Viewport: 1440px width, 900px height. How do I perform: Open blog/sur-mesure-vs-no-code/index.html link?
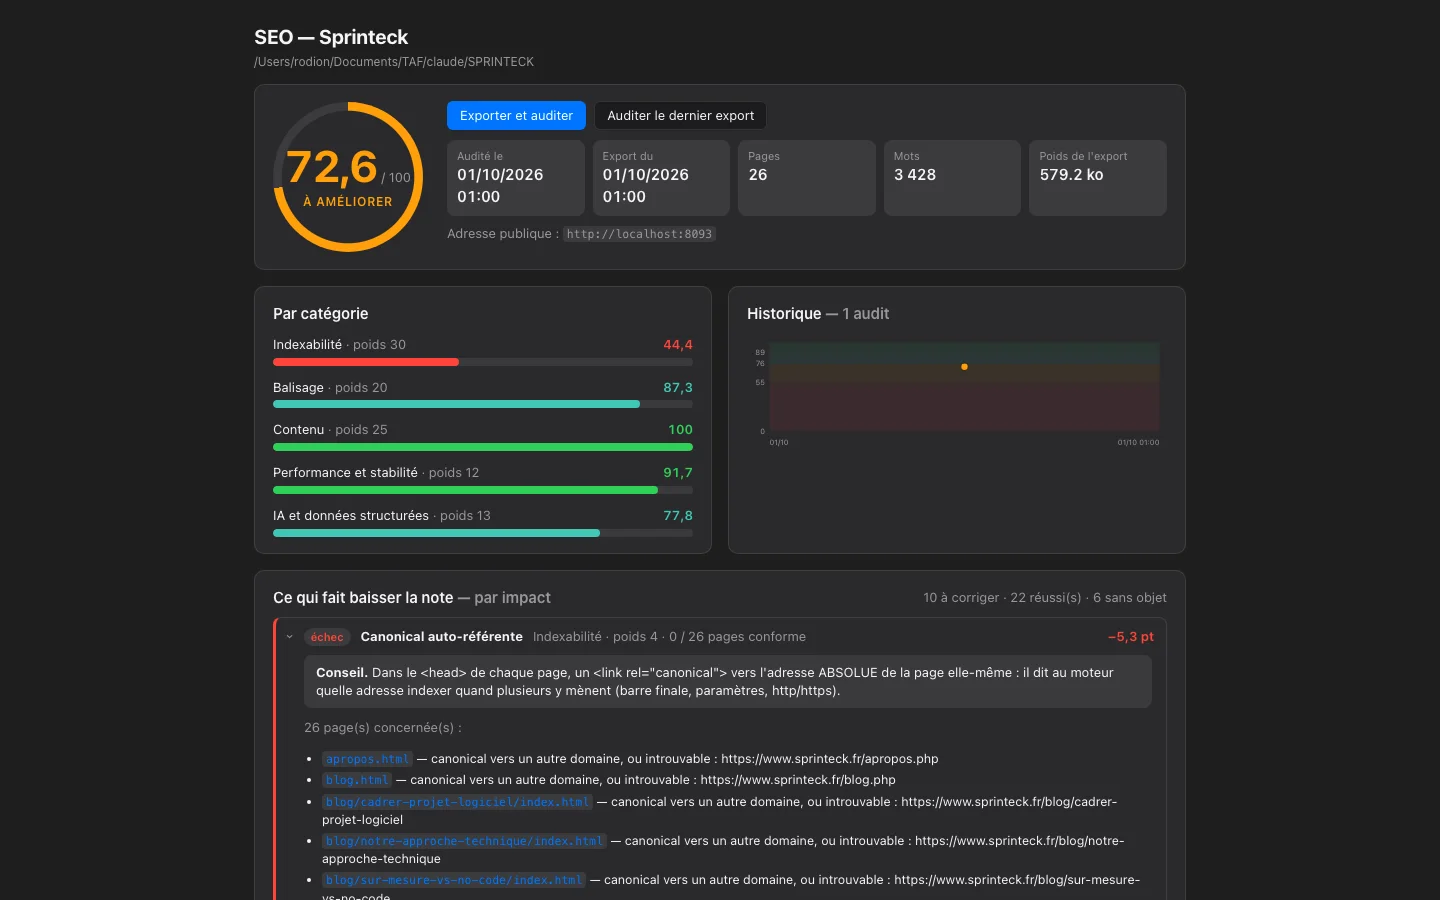(x=454, y=880)
